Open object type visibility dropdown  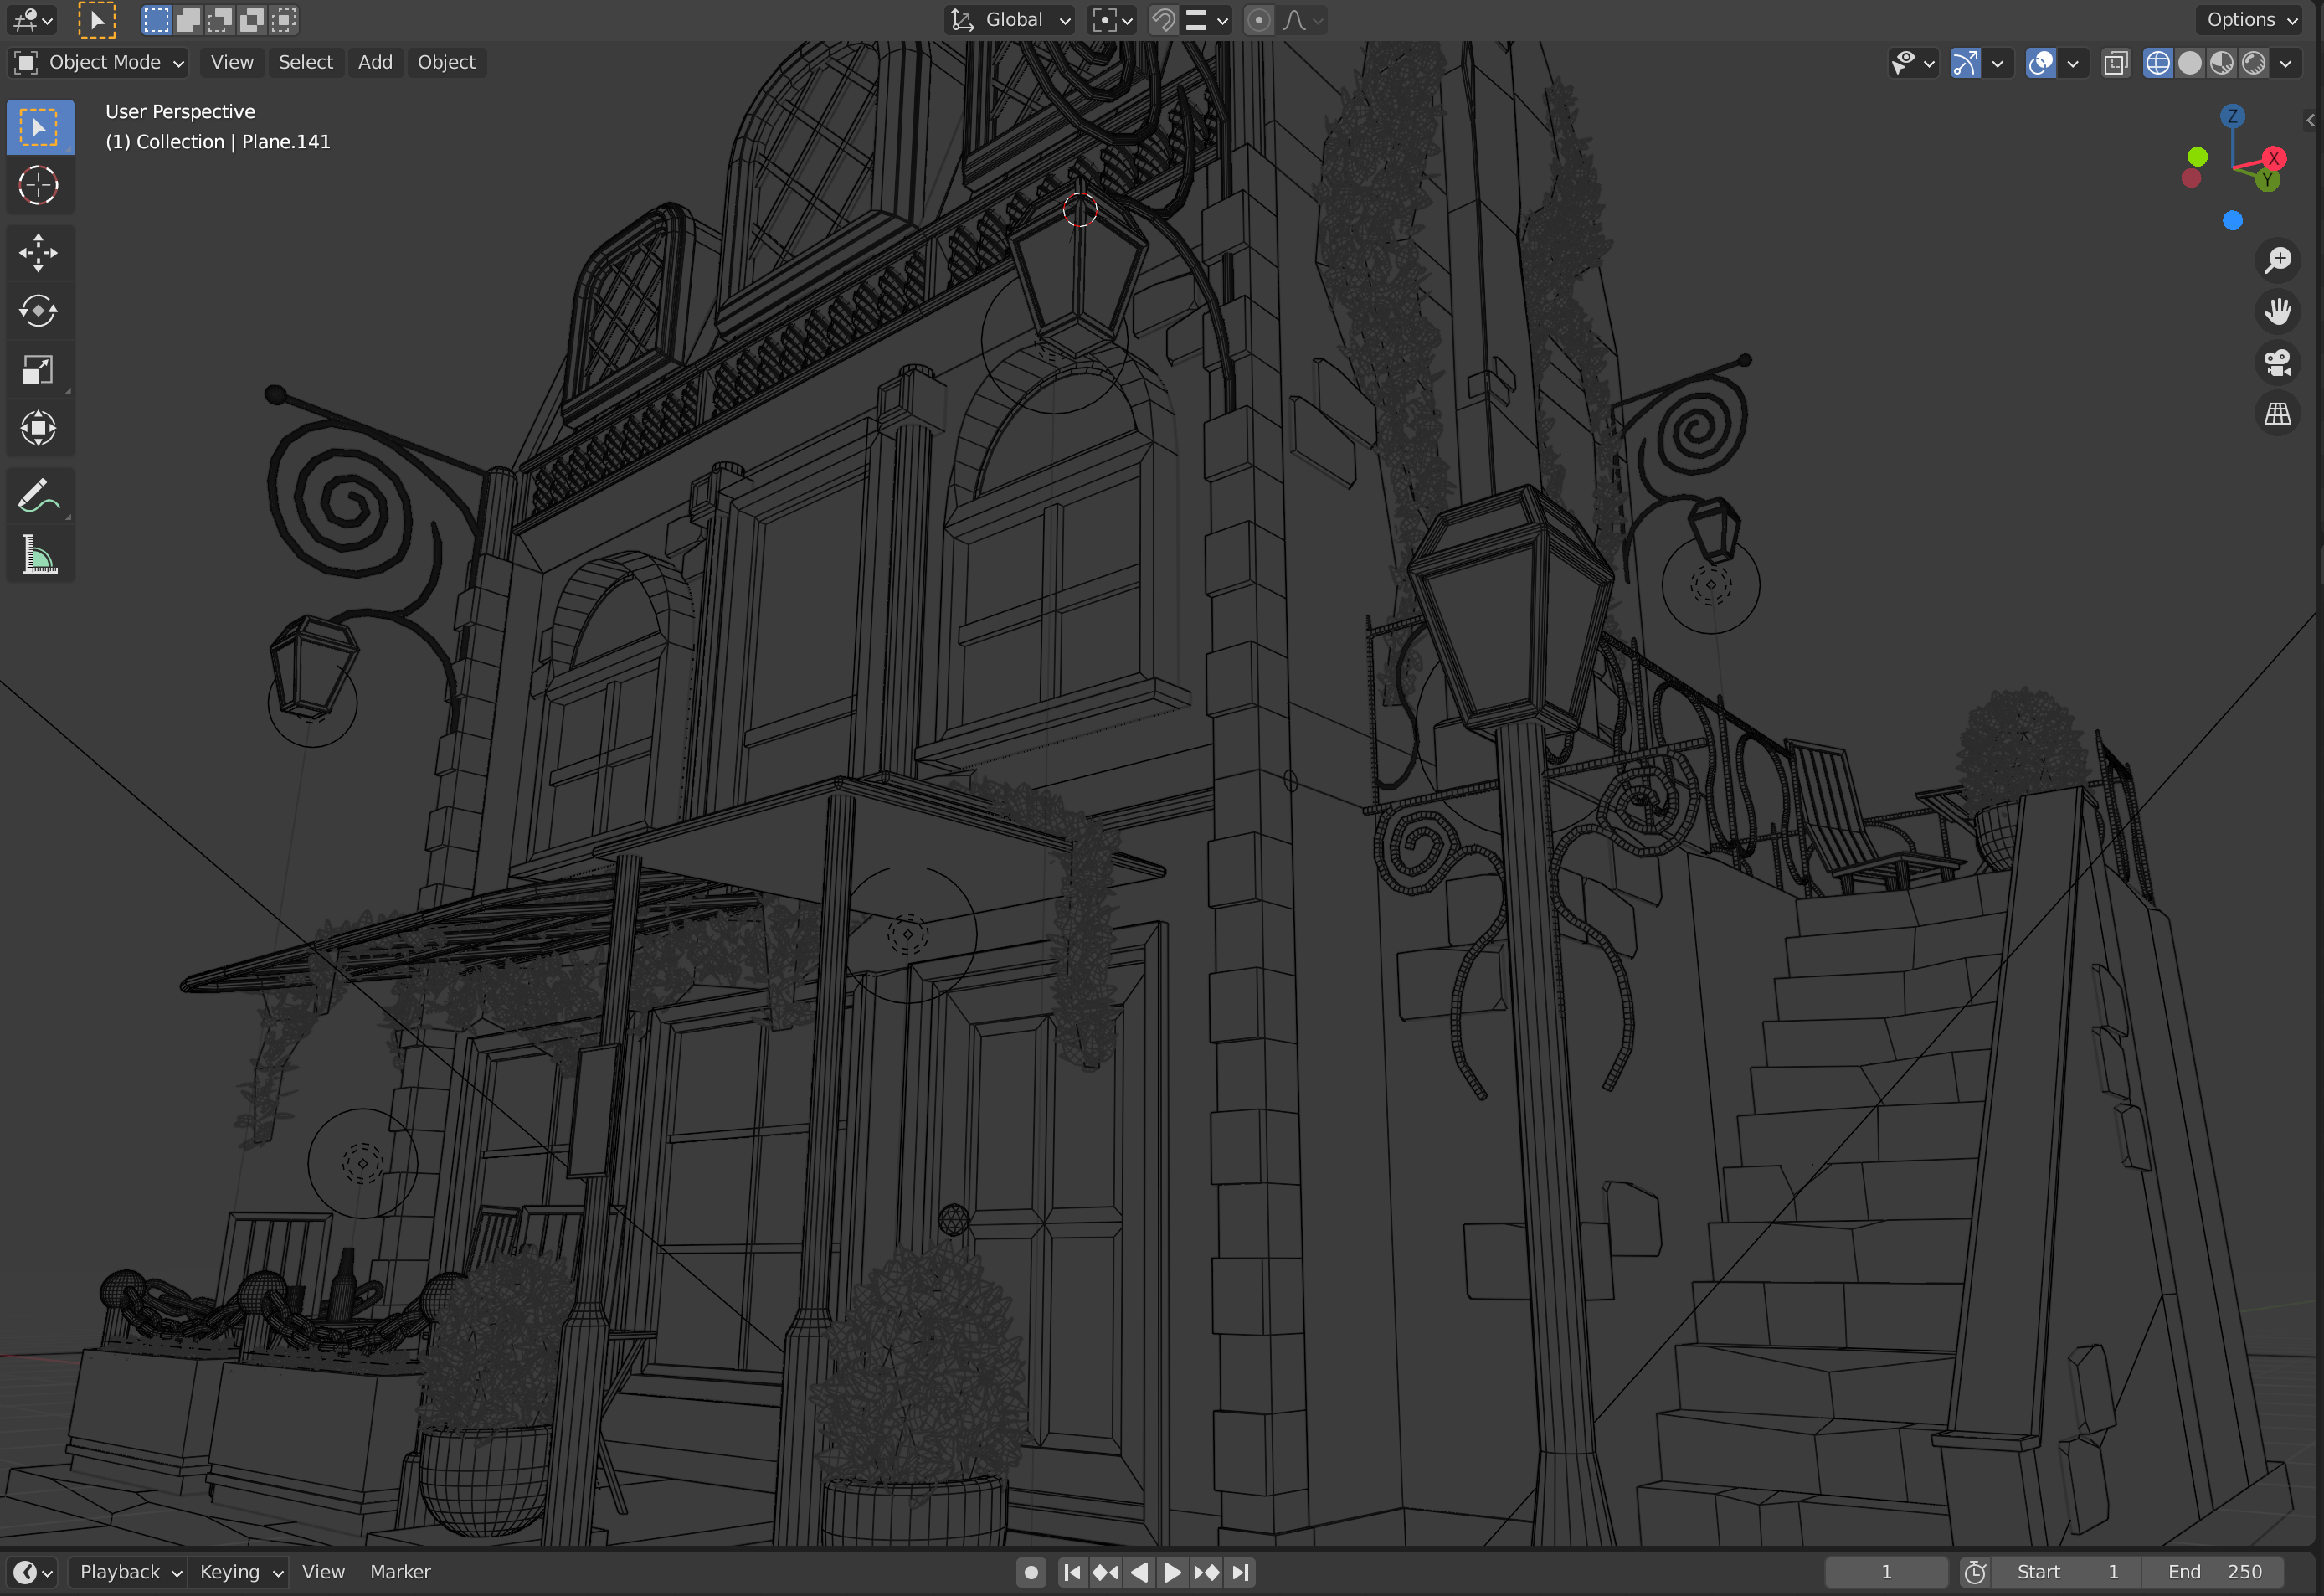click(1914, 63)
